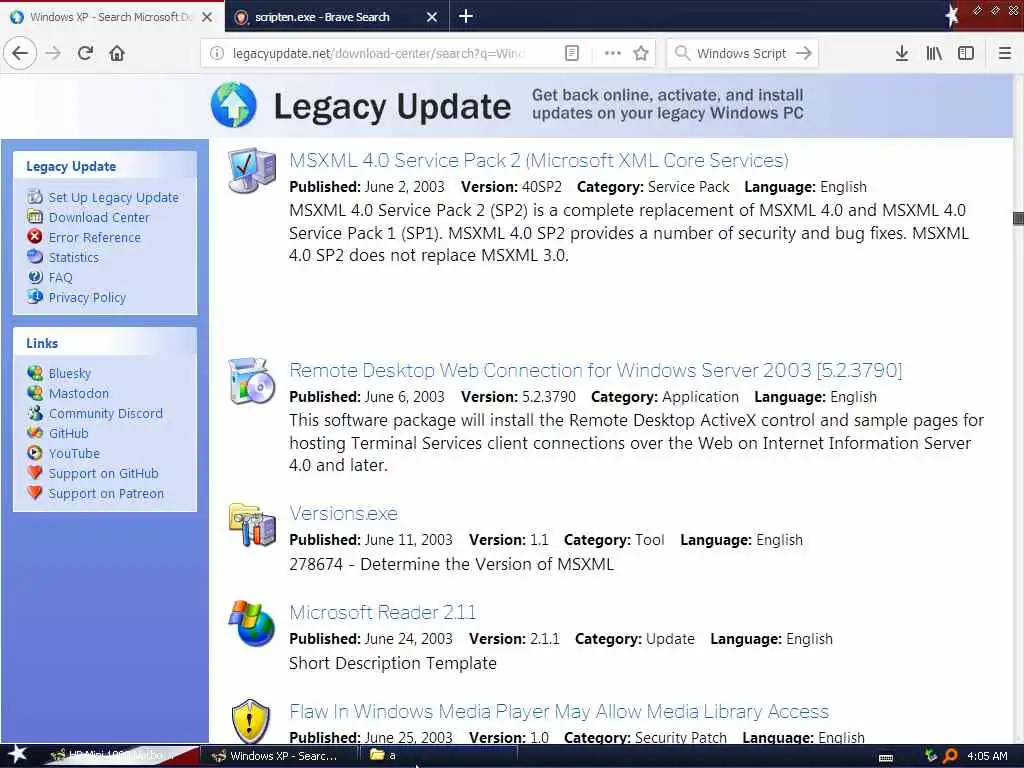This screenshot has width=1024, height=768.
Task: Open Download Center in sidebar
Action: 99,217
